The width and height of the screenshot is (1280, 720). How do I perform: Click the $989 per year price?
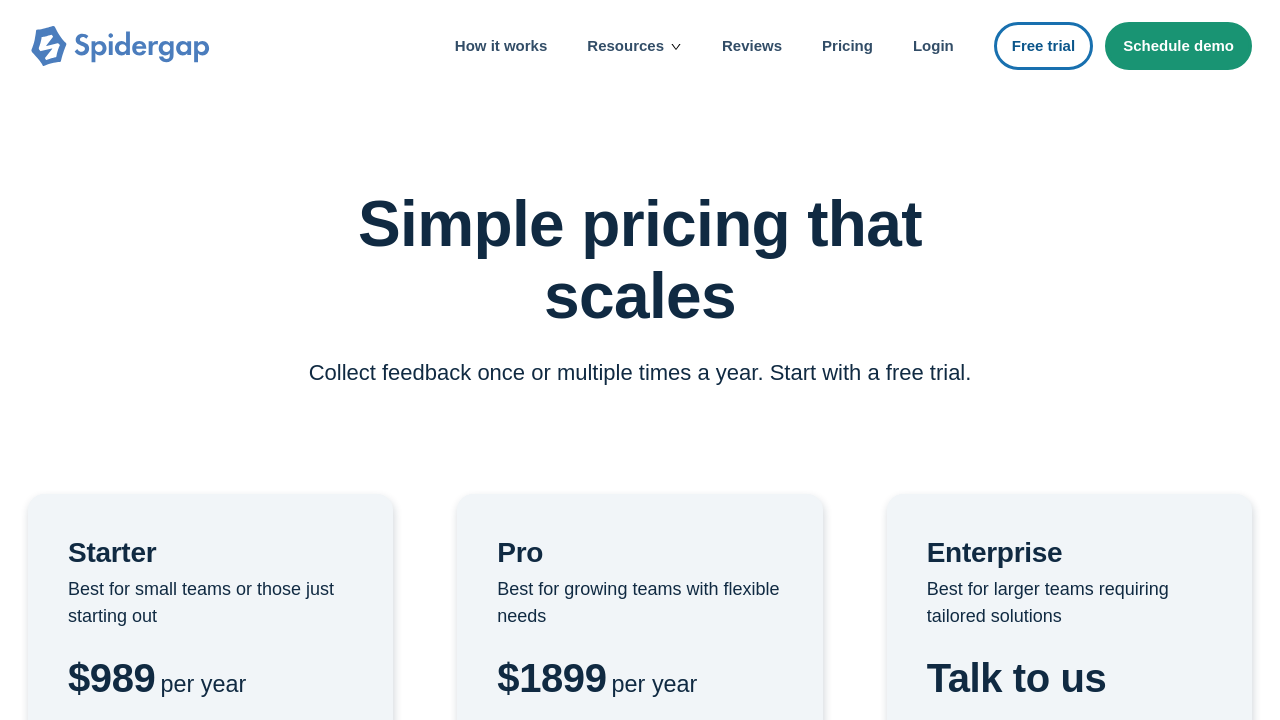(157, 679)
